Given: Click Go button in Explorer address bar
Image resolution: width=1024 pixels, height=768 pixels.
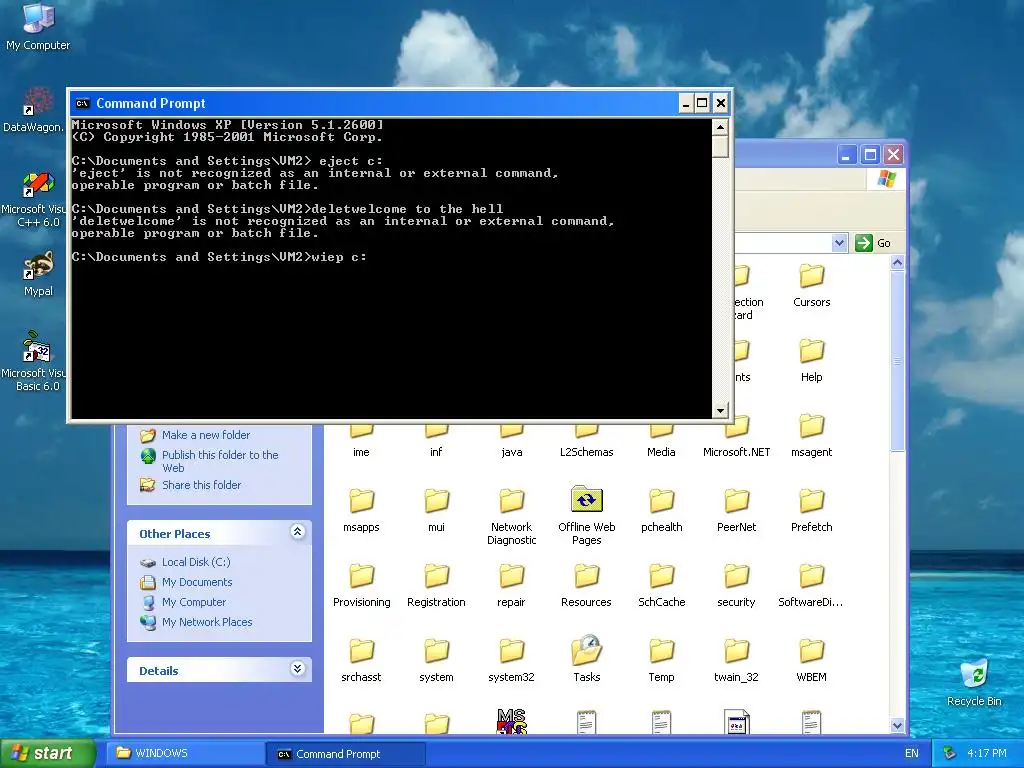Looking at the screenshot, I should (x=873, y=243).
